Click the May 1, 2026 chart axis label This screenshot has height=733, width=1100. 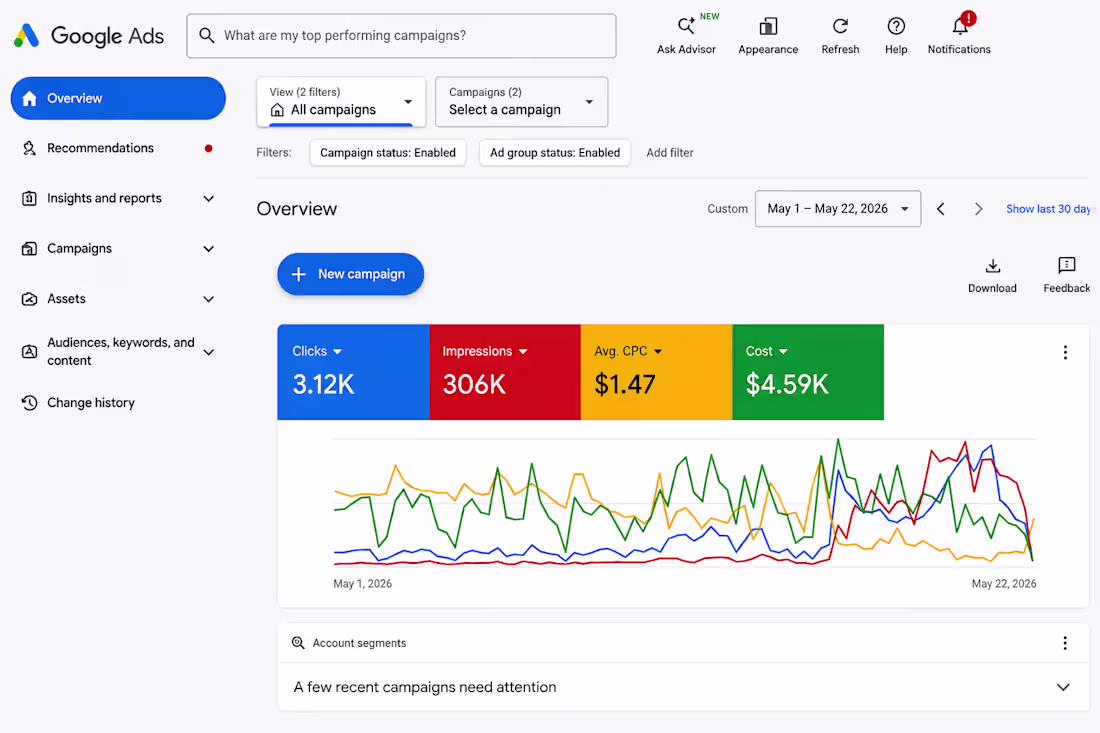point(363,584)
